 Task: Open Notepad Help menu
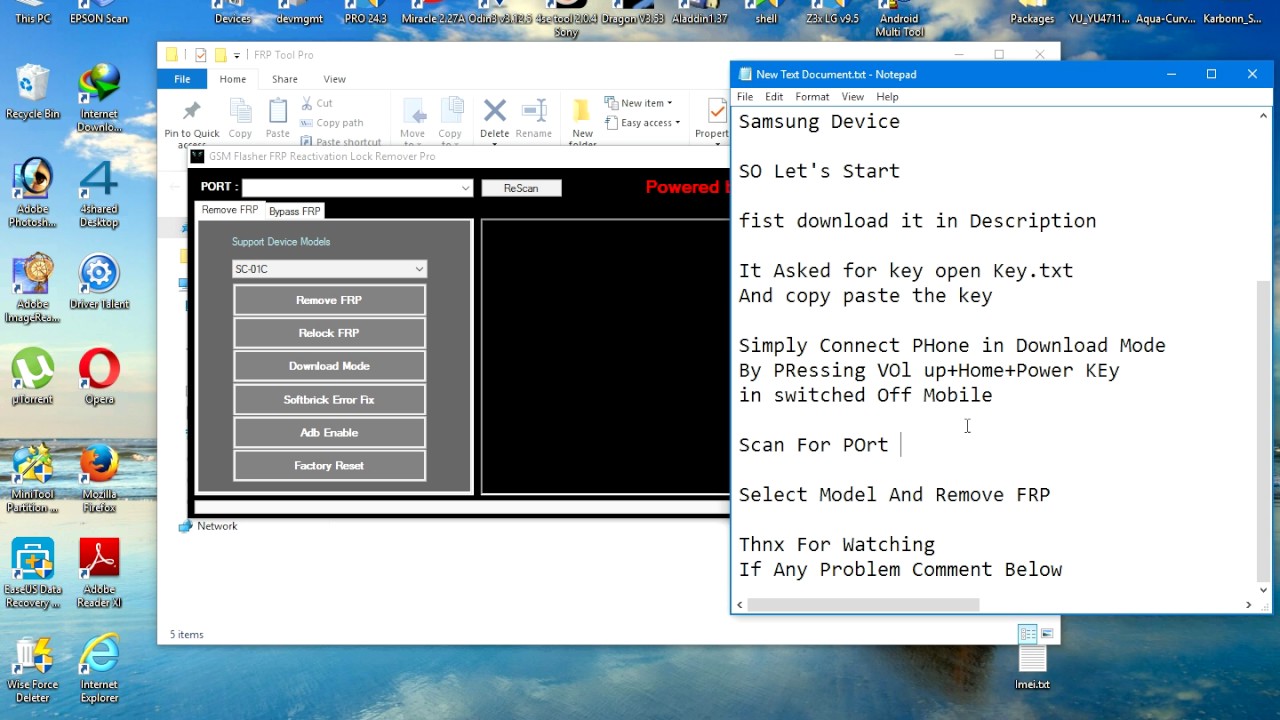pyautogui.click(x=887, y=97)
